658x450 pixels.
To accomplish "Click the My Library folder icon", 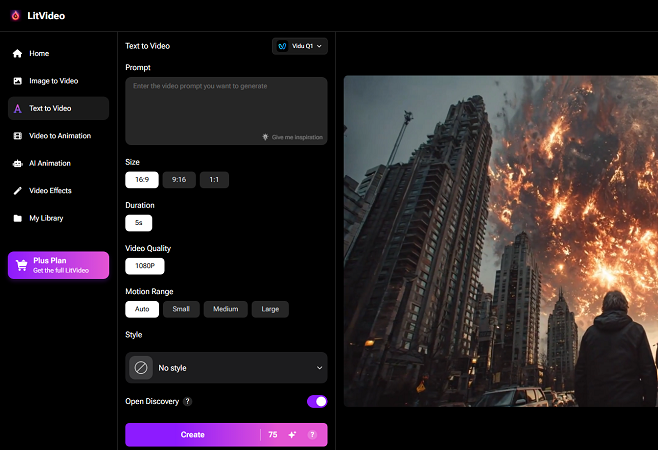I will point(17,218).
